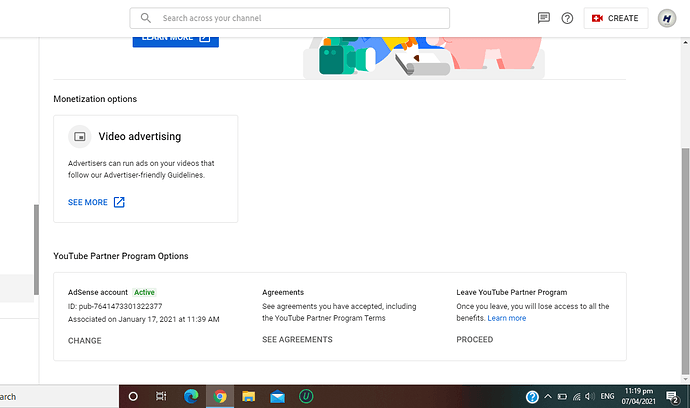Click the volume speaker icon in tray

pos(590,397)
